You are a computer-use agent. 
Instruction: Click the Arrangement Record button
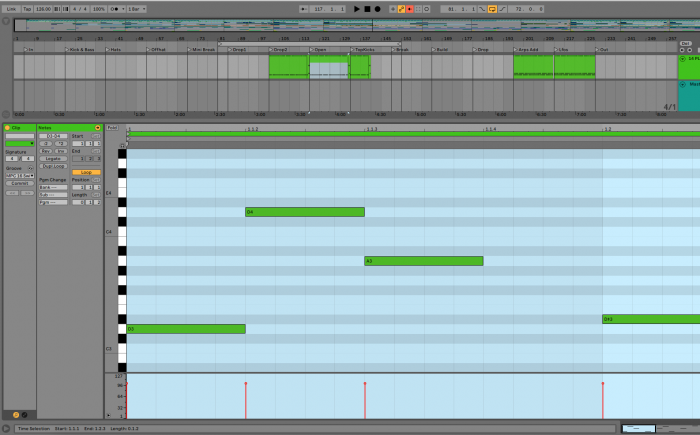378,9
